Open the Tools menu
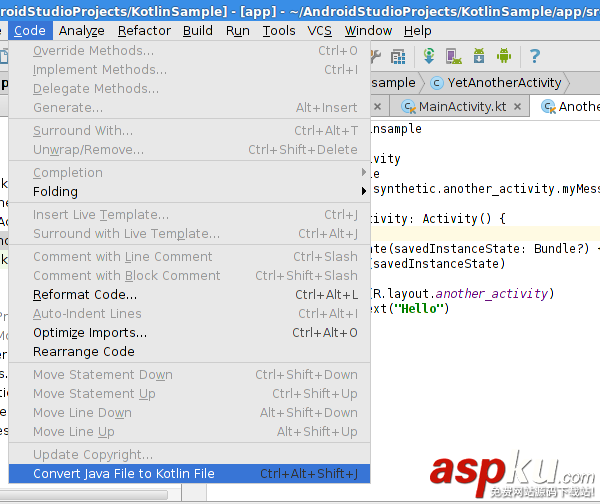Image resolution: width=600 pixels, height=504 pixels. click(x=279, y=31)
